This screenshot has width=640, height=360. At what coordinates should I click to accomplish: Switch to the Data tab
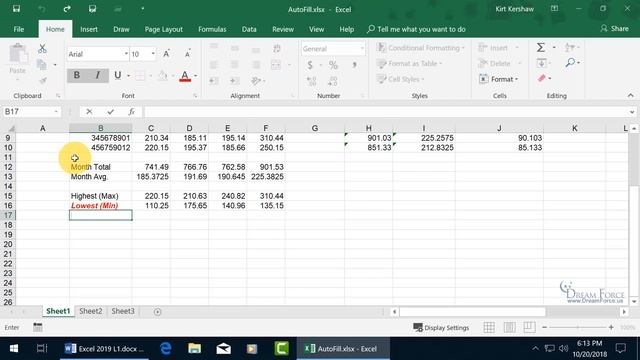coord(249,29)
